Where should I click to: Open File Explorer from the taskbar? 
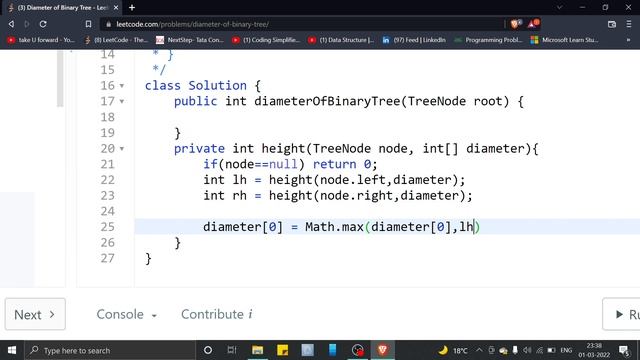tap(258, 350)
